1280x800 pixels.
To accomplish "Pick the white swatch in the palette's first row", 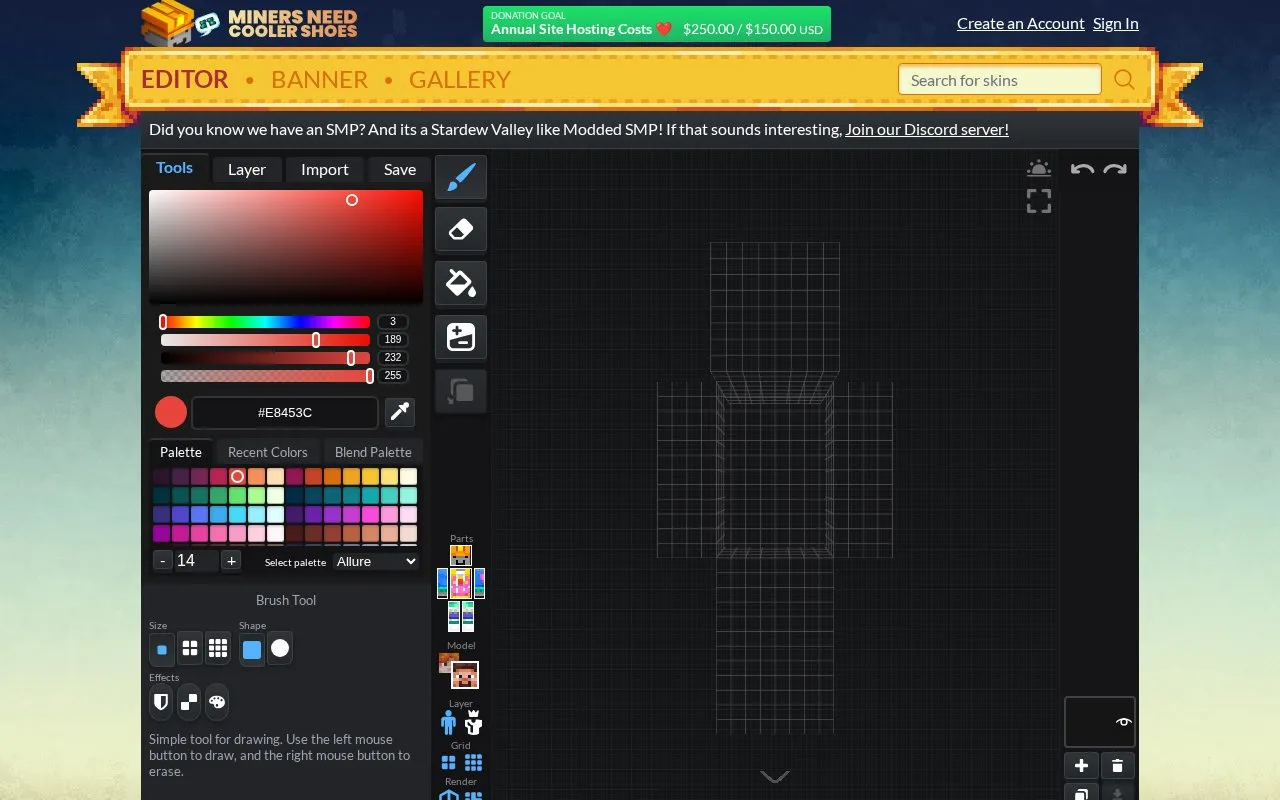I will 408,476.
